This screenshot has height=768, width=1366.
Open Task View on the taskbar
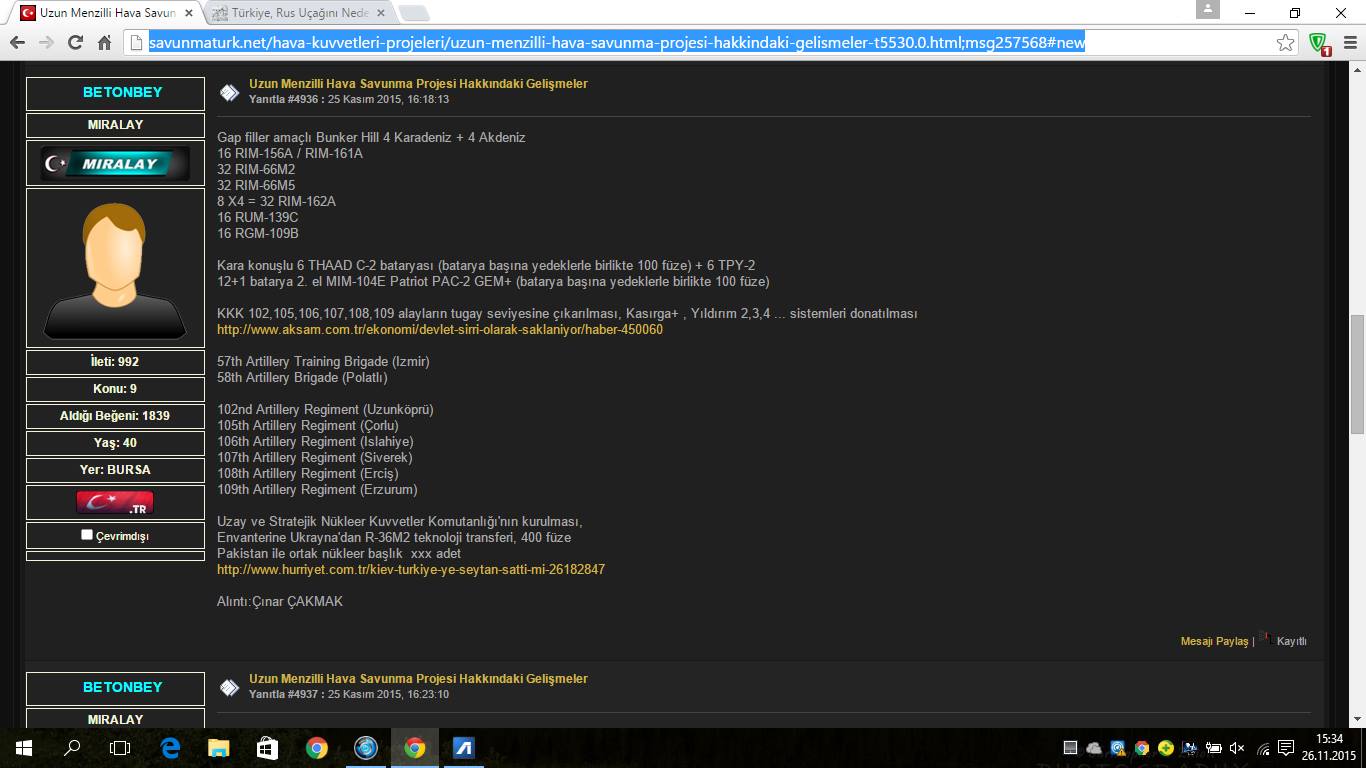click(120, 748)
